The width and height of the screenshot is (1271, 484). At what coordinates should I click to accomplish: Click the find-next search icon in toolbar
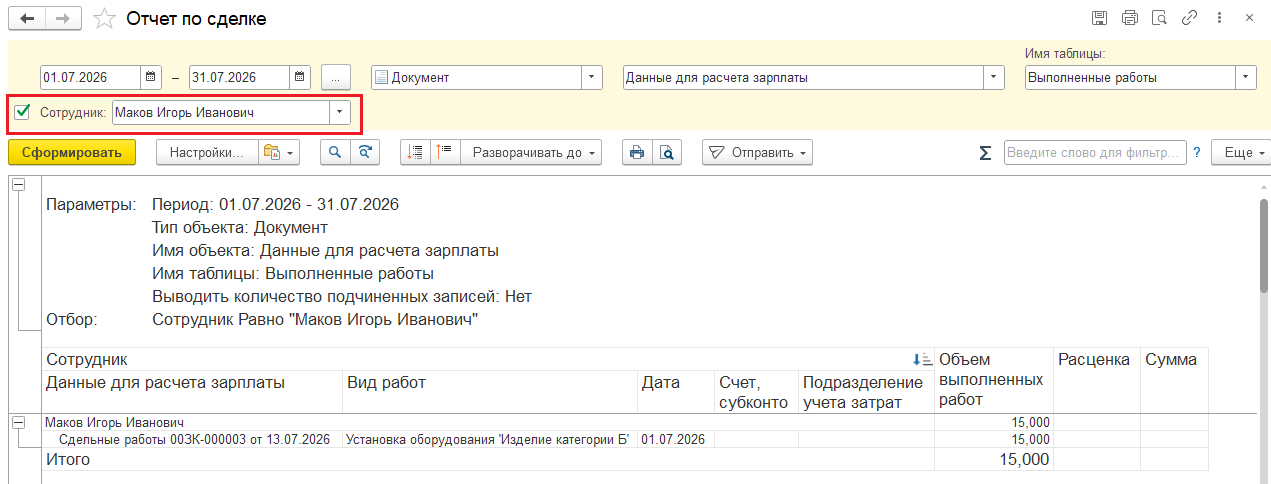pyautogui.click(x=365, y=152)
